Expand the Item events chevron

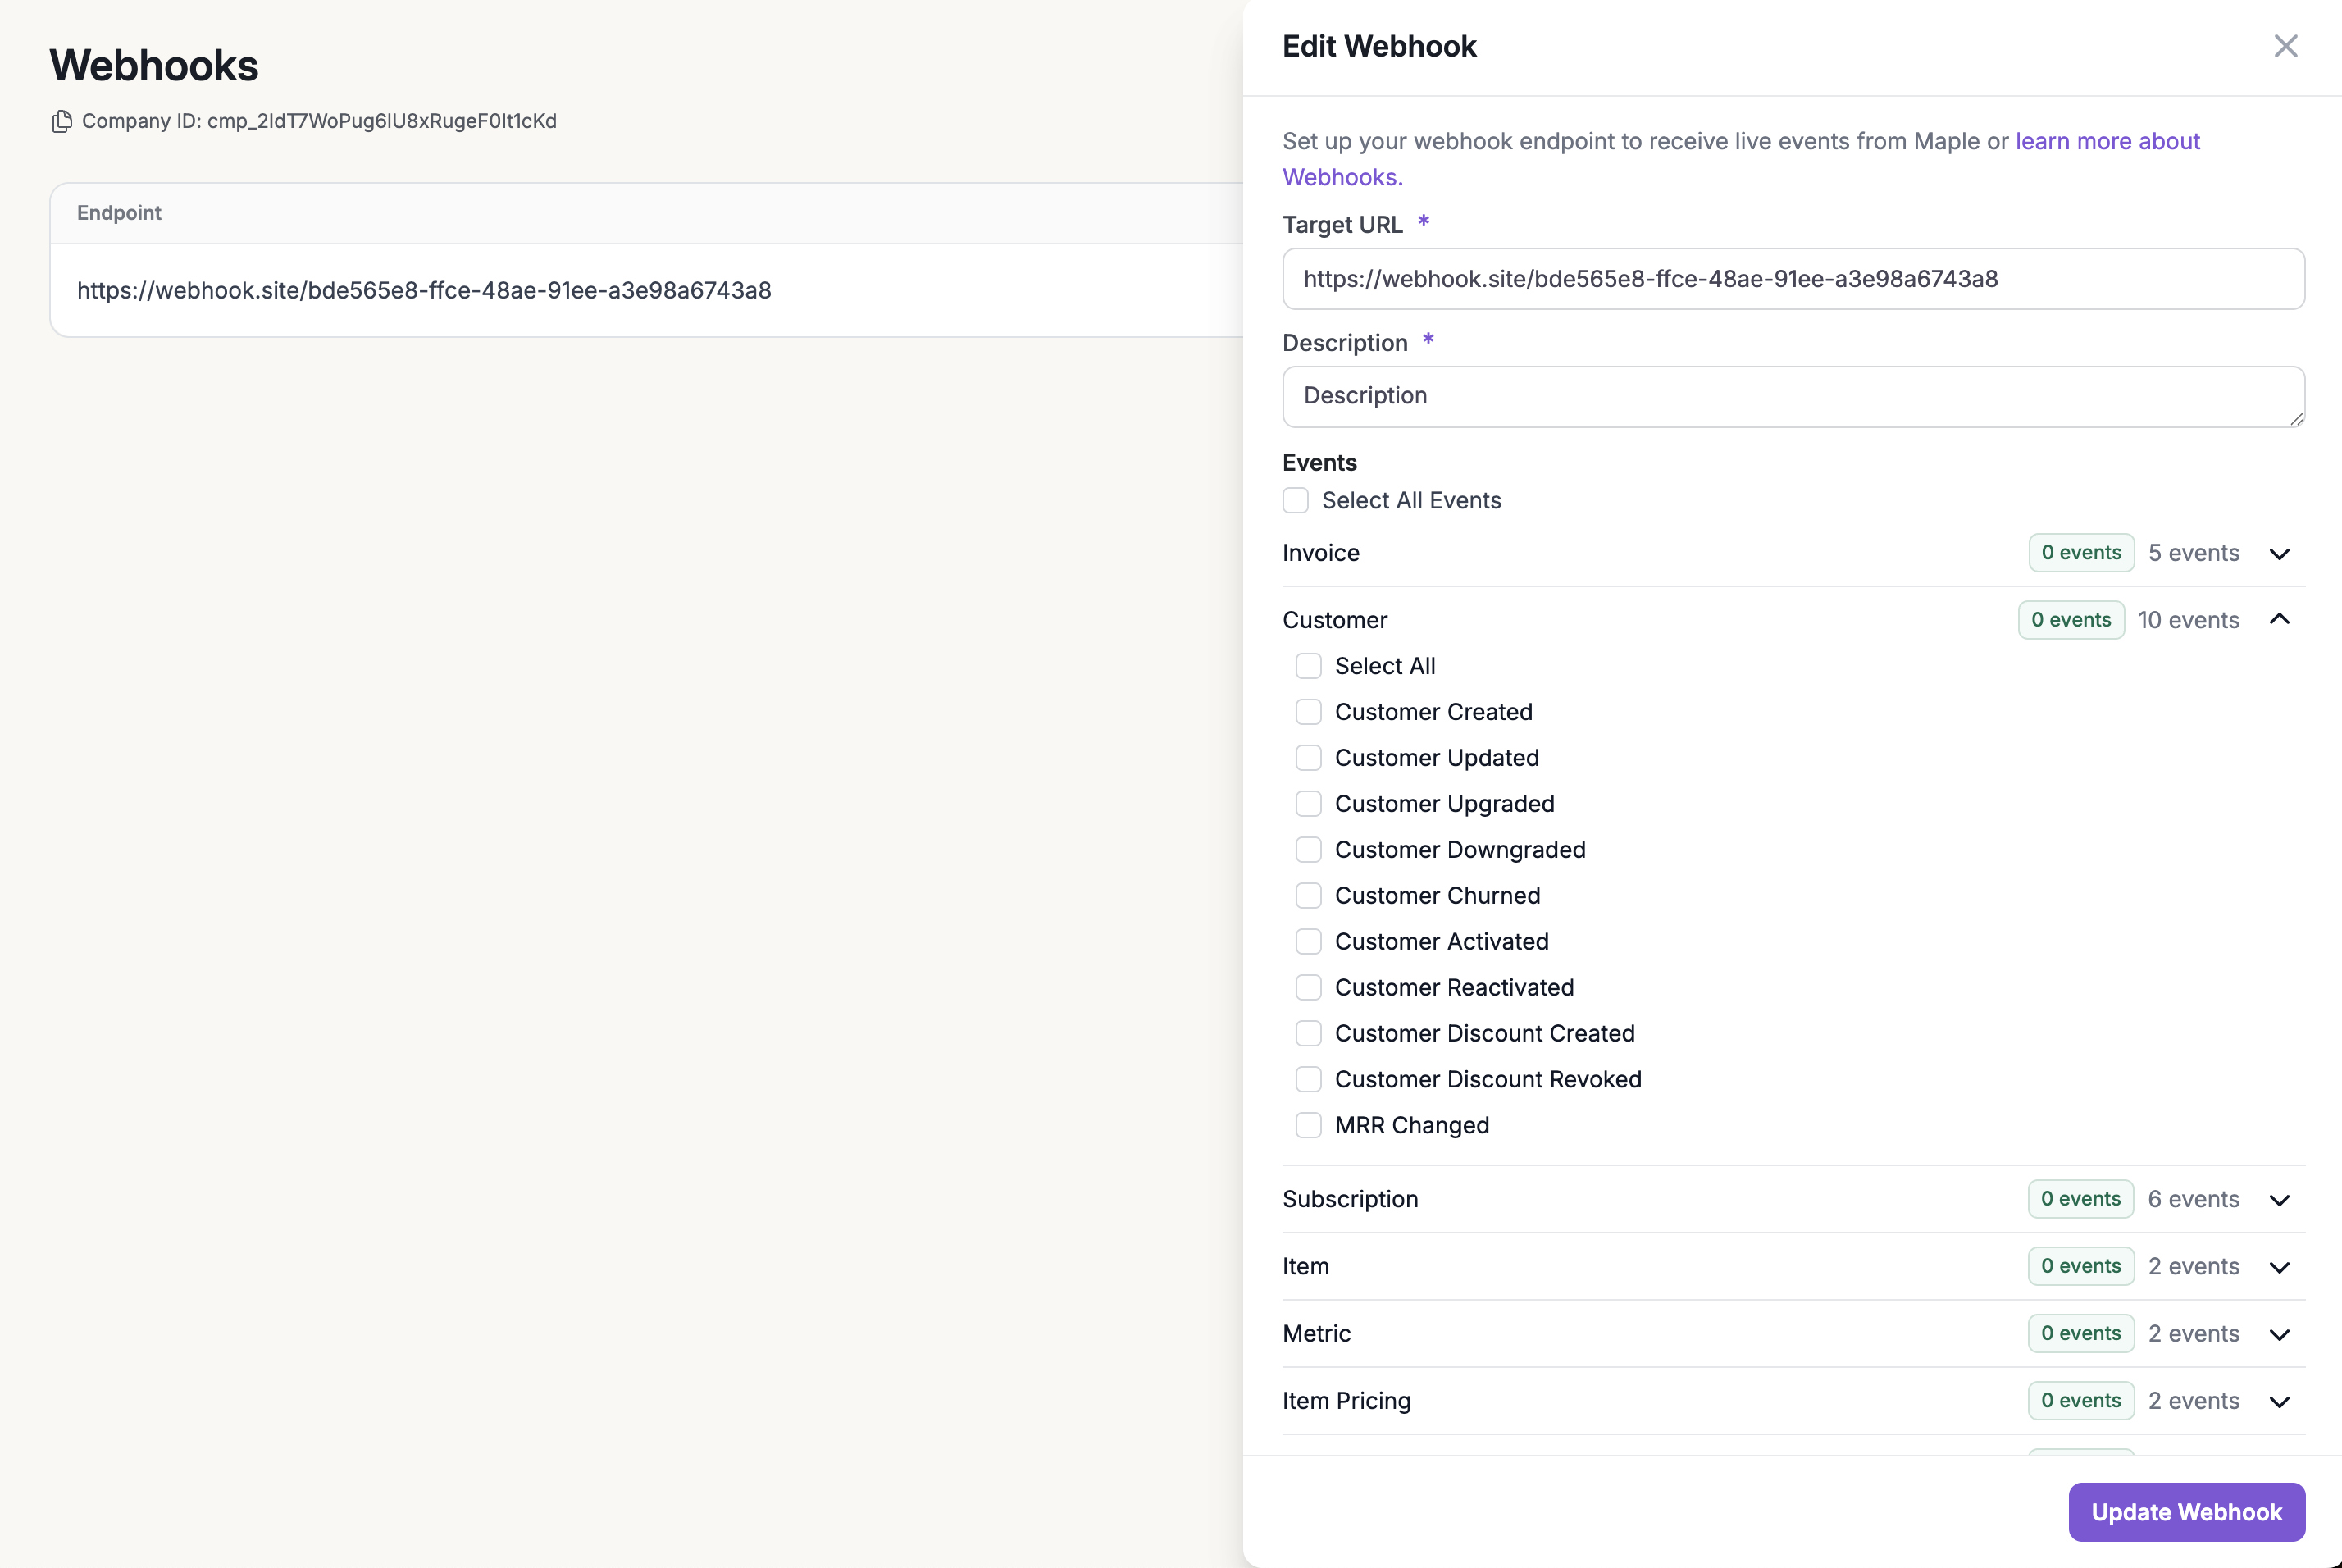coord(2279,1267)
